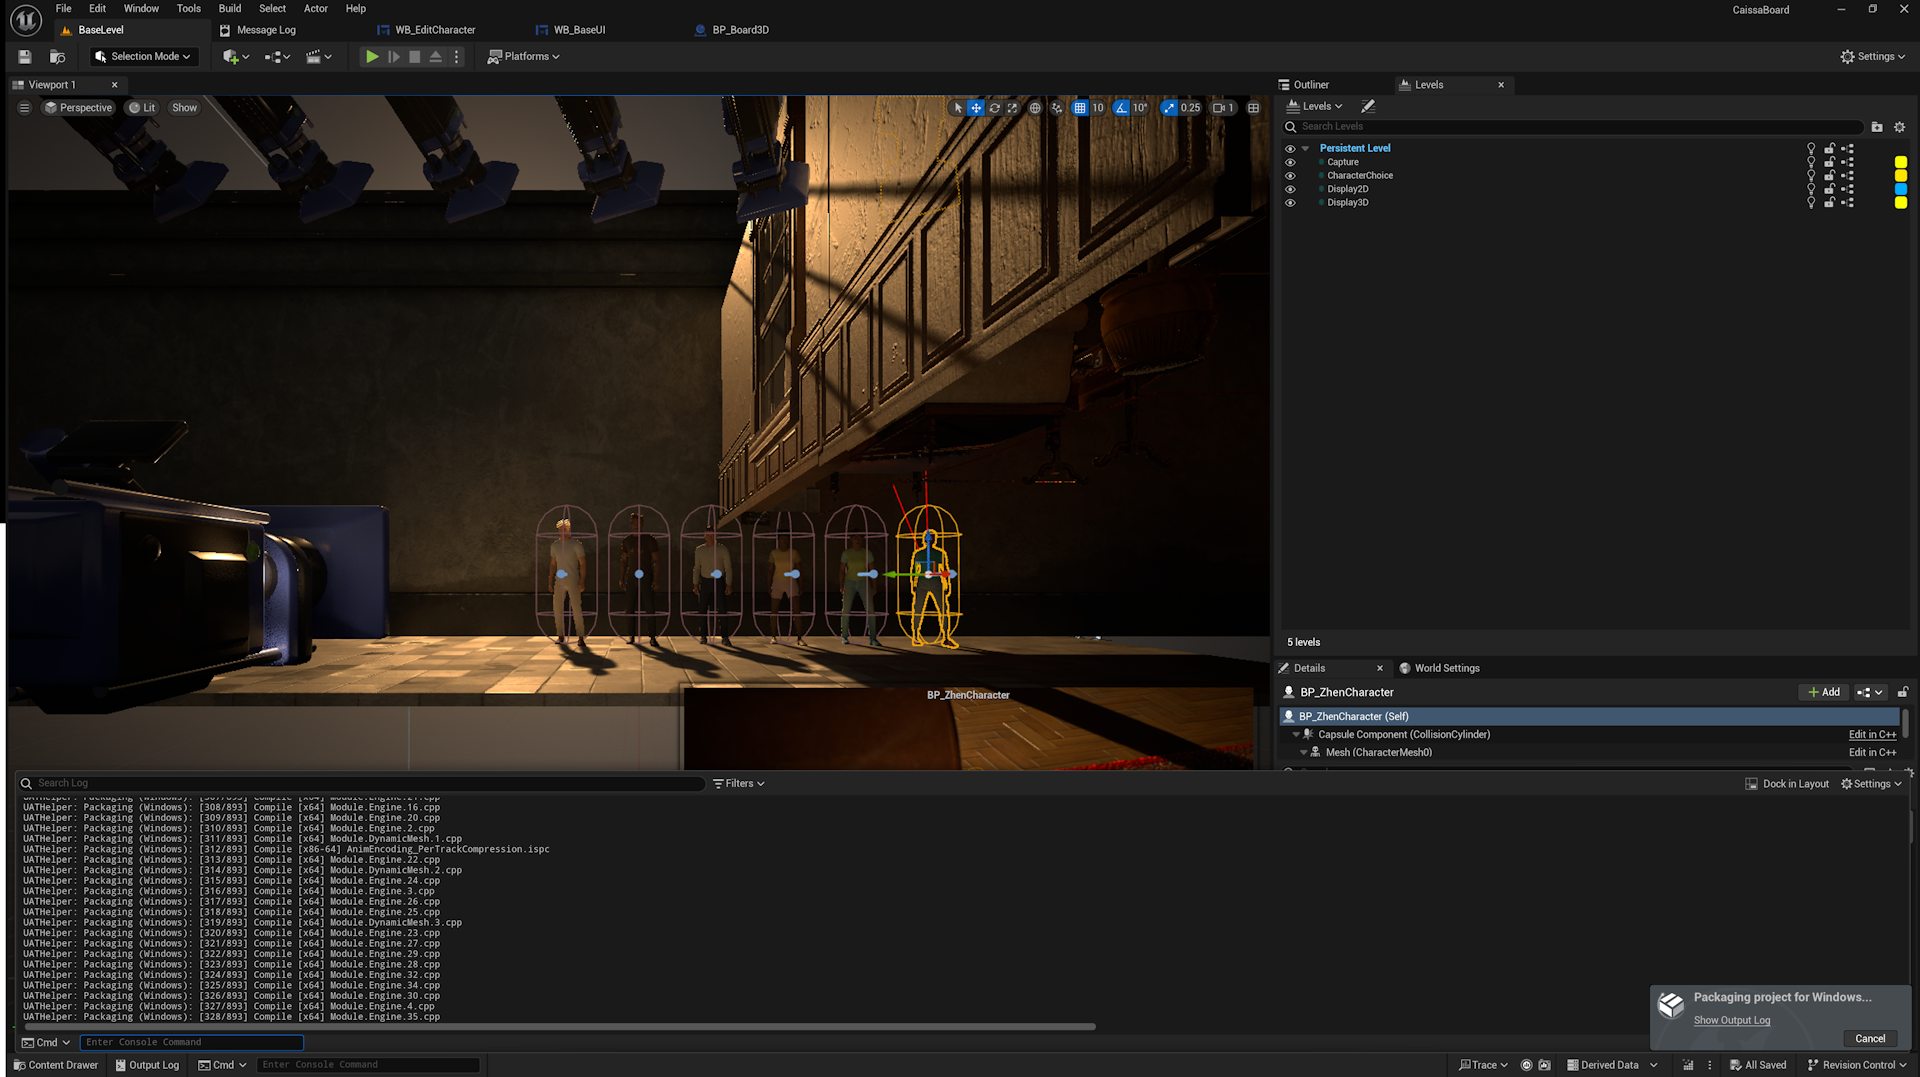This screenshot has height=1077, width=1920.
Task: Toggle visibility of the Capture level
Action: pyautogui.click(x=1290, y=162)
